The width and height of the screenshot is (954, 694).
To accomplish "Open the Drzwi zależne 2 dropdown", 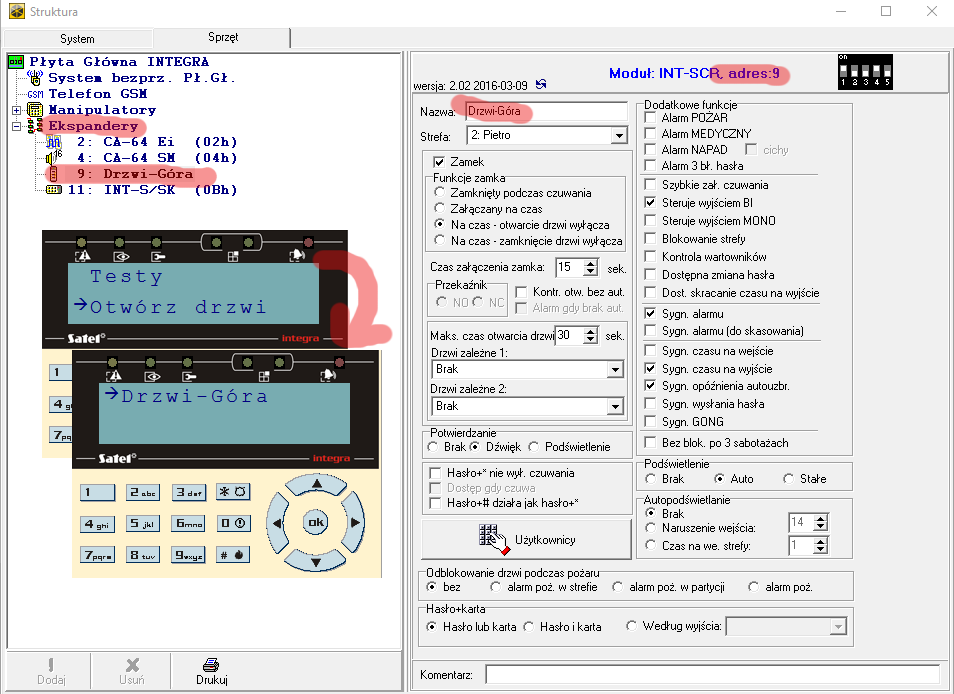I will 616,406.
